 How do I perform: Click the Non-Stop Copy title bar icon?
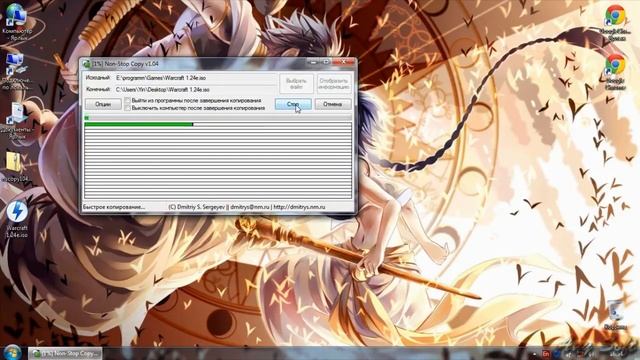(87, 64)
